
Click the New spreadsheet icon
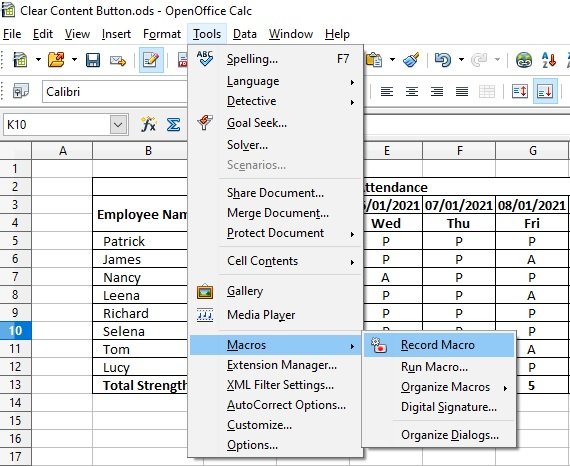pyautogui.click(x=20, y=60)
